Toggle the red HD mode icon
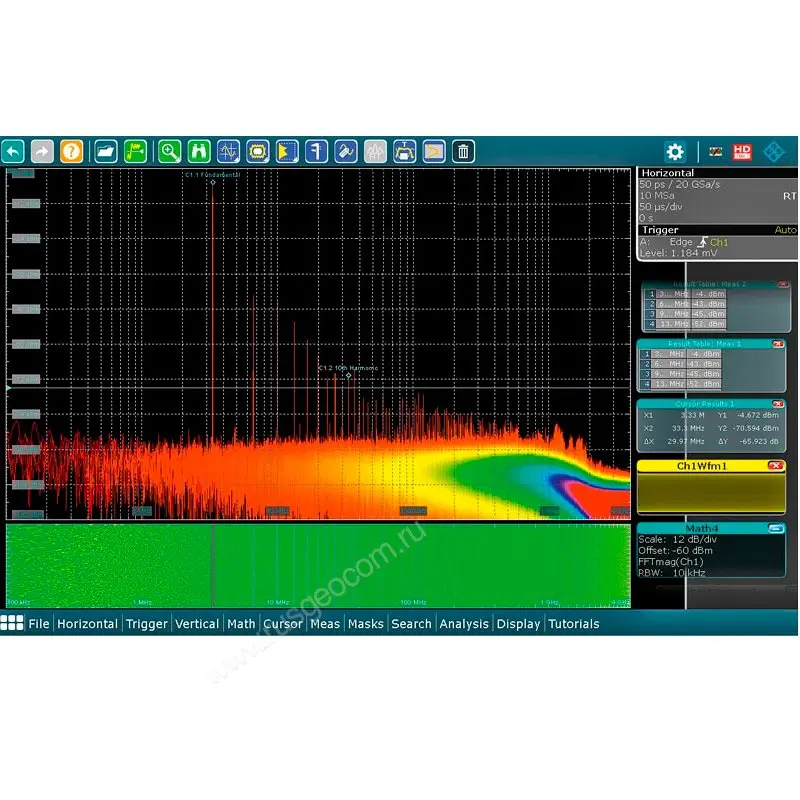Screen dimensions: 800x800 pyautogui.click(x=742, y=151)
